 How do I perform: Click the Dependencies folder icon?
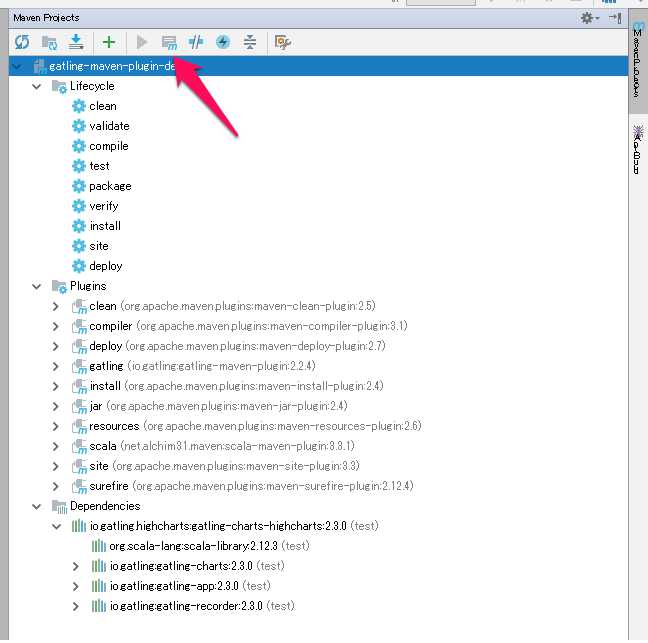59,507
